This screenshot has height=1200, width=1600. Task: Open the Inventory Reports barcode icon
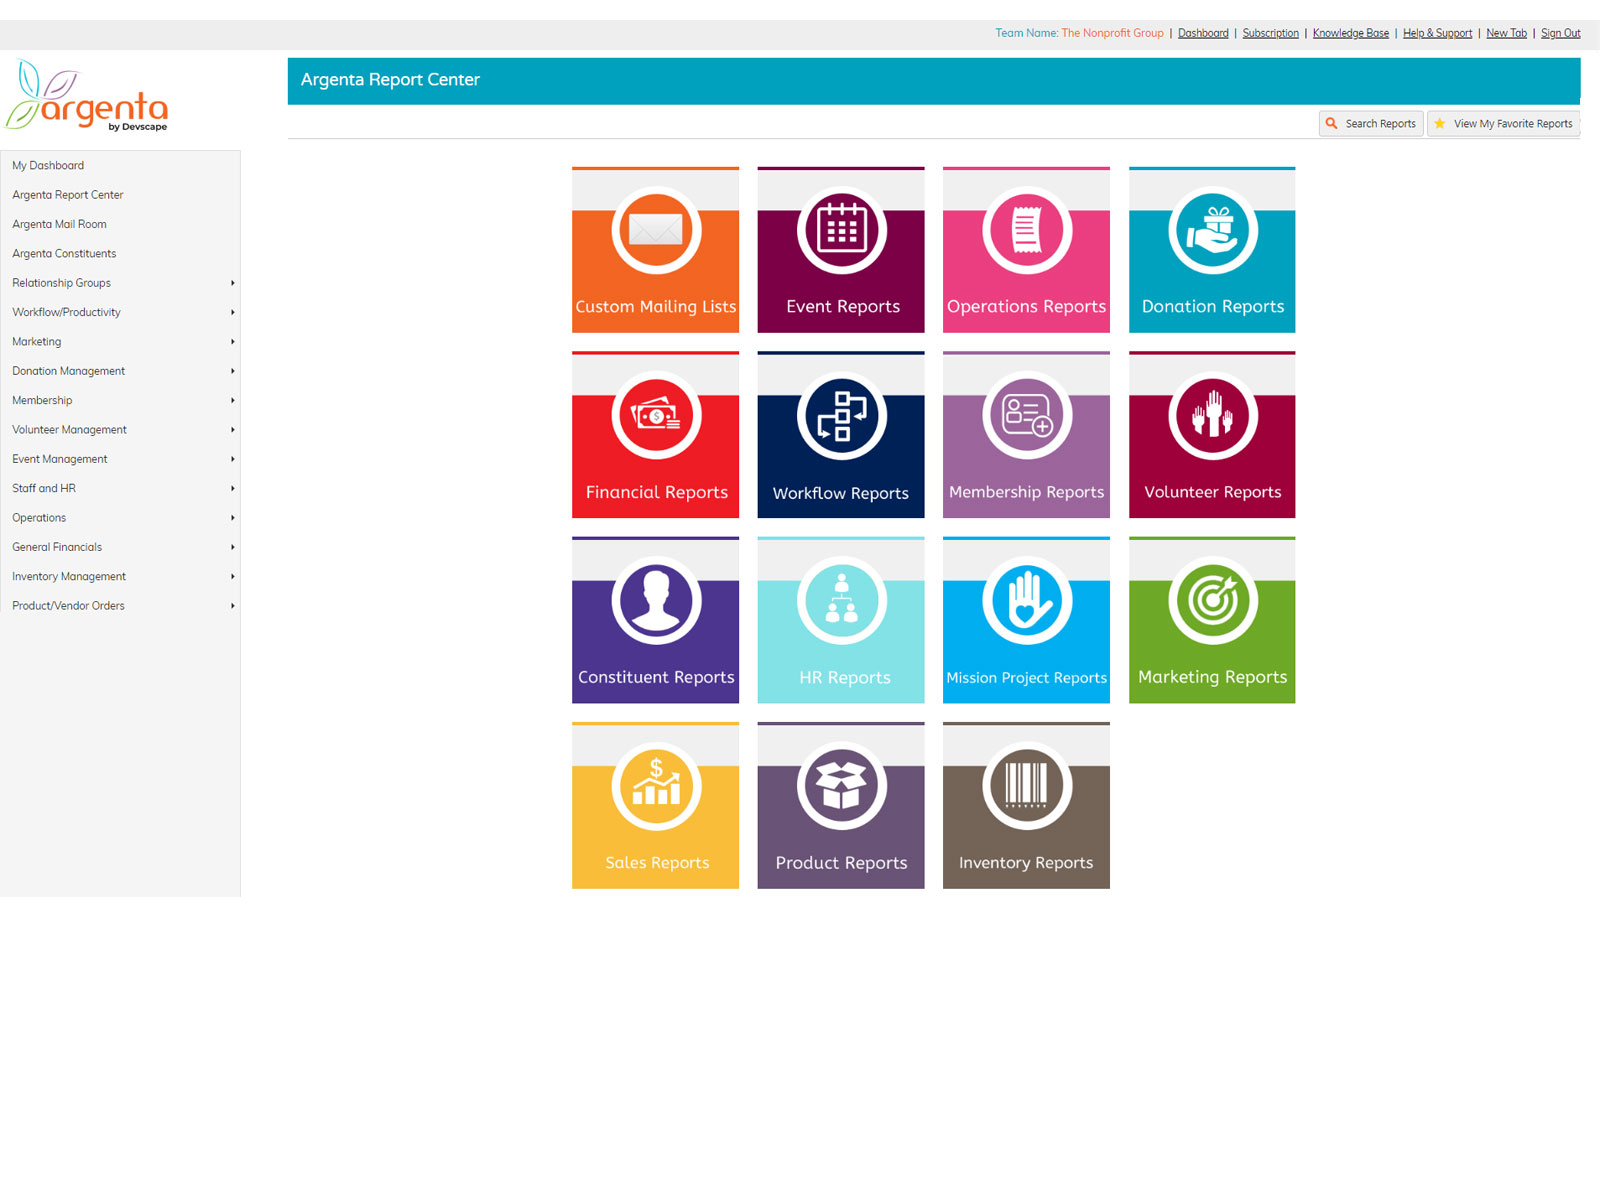pyautogui.click(x=1027, y=786)
